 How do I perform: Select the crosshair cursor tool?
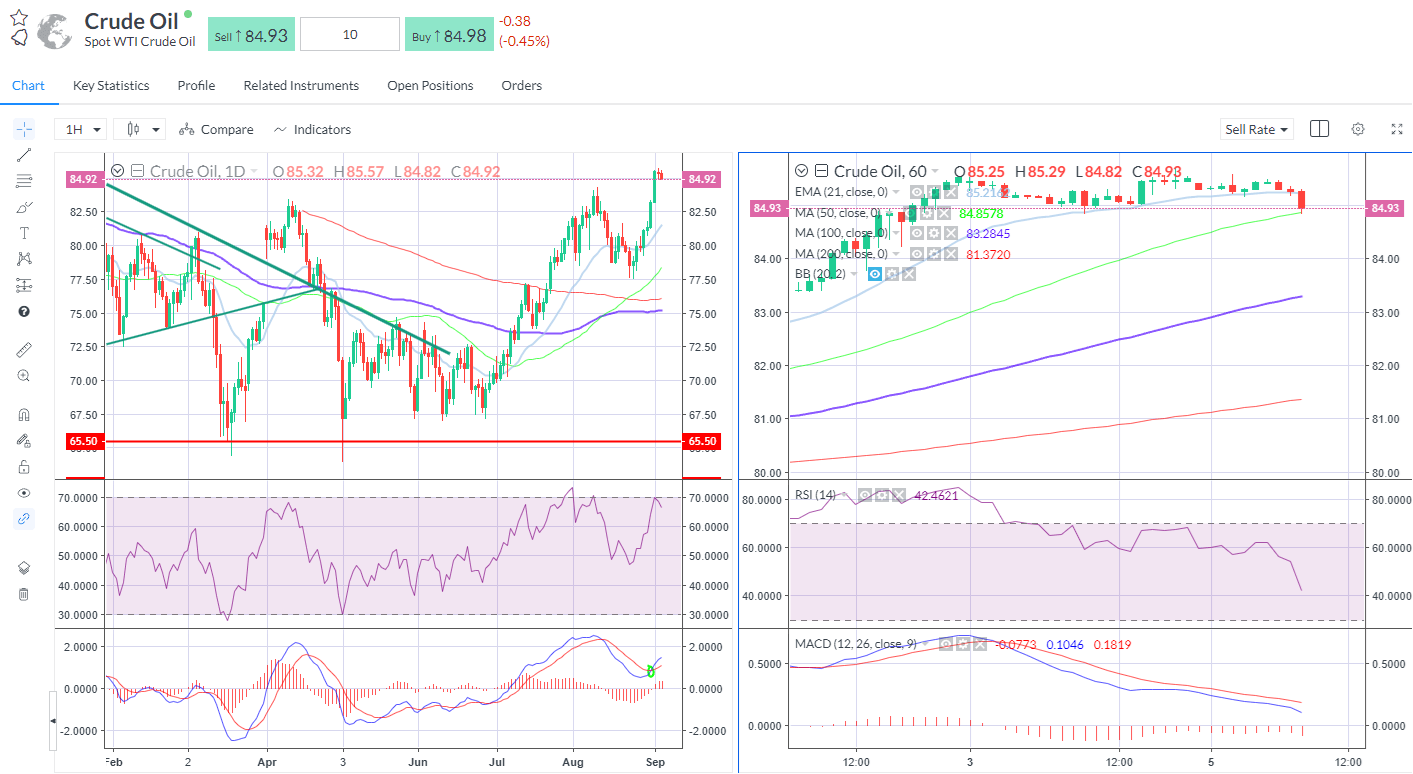coord(24,128)
